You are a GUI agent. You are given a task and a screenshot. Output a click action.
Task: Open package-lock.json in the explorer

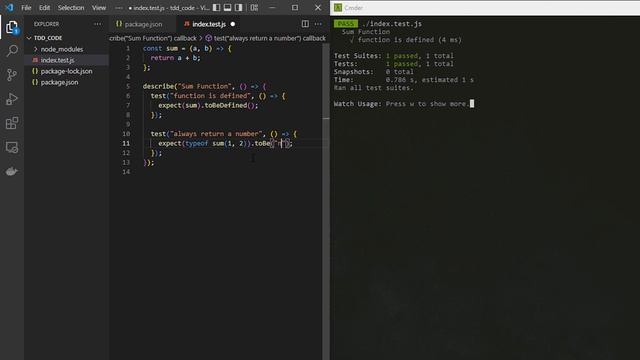(x=66, y=71)
